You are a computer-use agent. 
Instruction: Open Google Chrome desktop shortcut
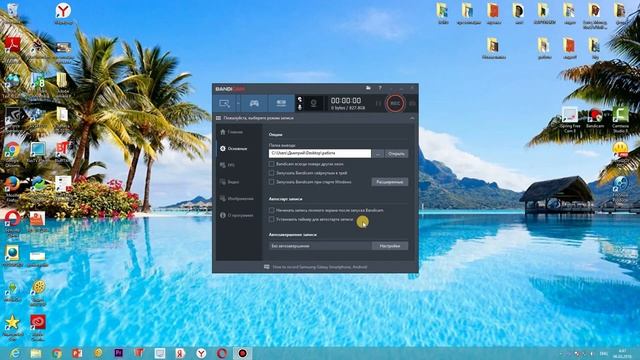coord(12,154)
